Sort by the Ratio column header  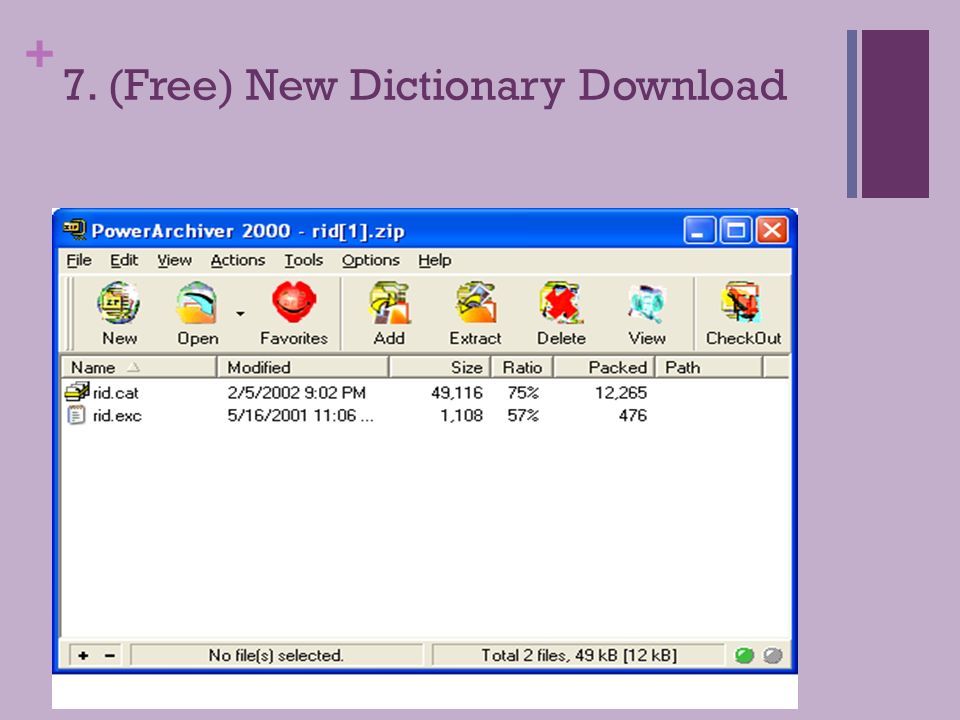point(522,367)
